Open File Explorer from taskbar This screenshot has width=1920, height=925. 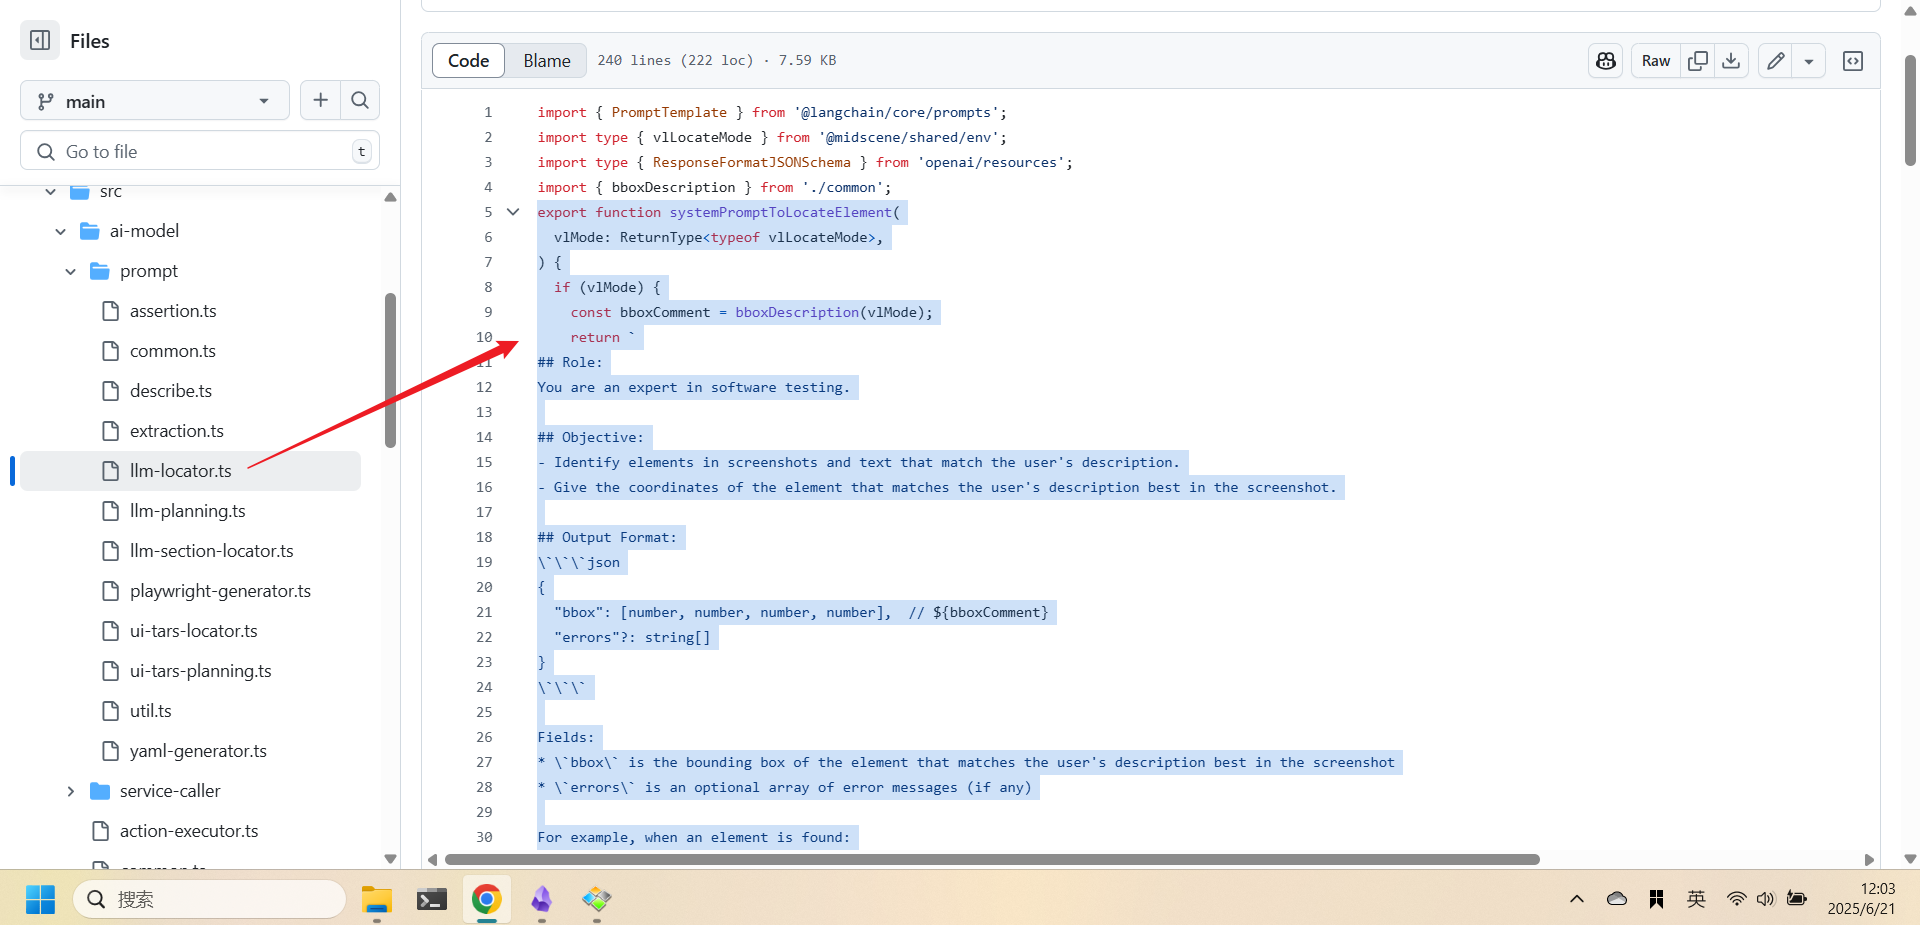(x=377, y=899)
